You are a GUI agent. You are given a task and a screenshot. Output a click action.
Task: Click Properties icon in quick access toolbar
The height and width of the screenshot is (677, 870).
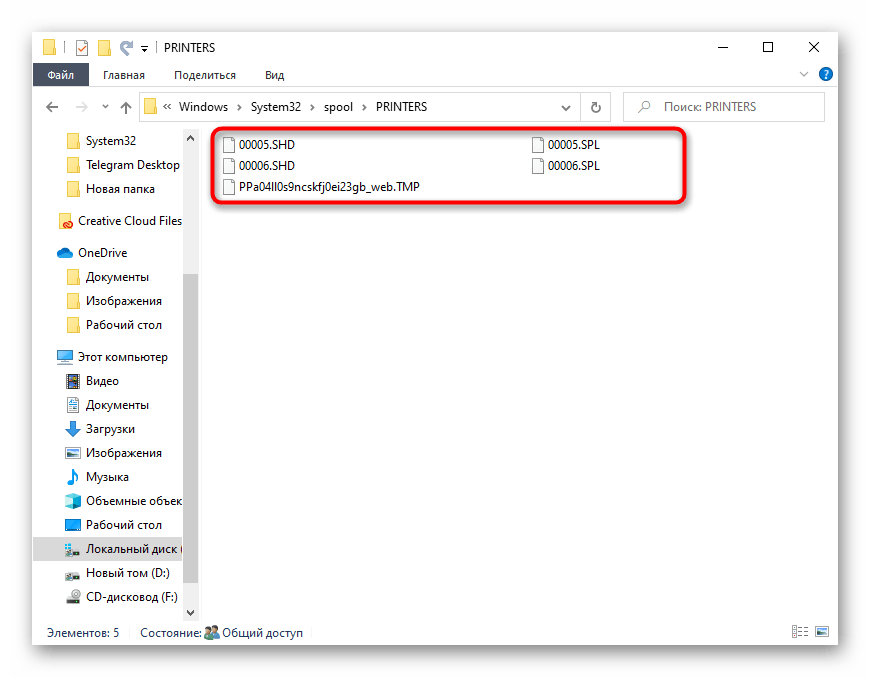(82, 47)
